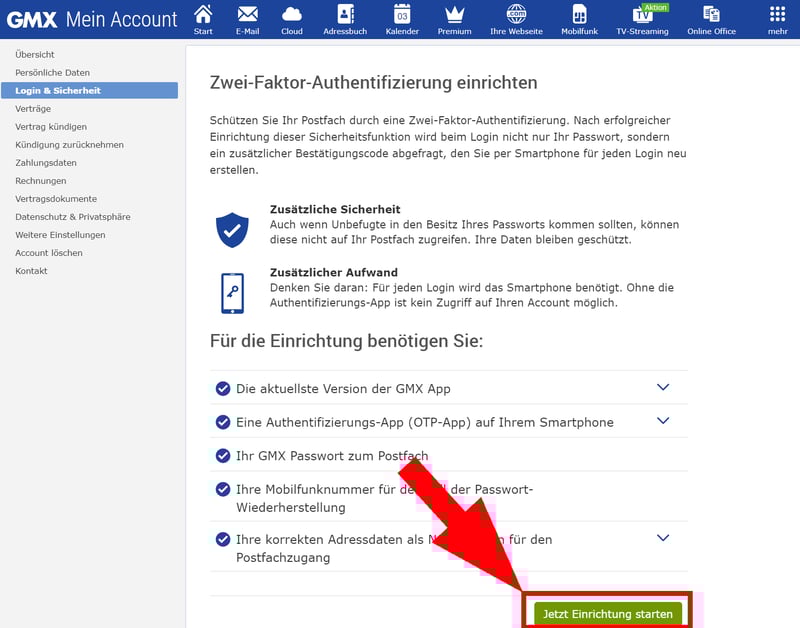Click the smartphone key icon
800x628 pixels.
point(232,293)
